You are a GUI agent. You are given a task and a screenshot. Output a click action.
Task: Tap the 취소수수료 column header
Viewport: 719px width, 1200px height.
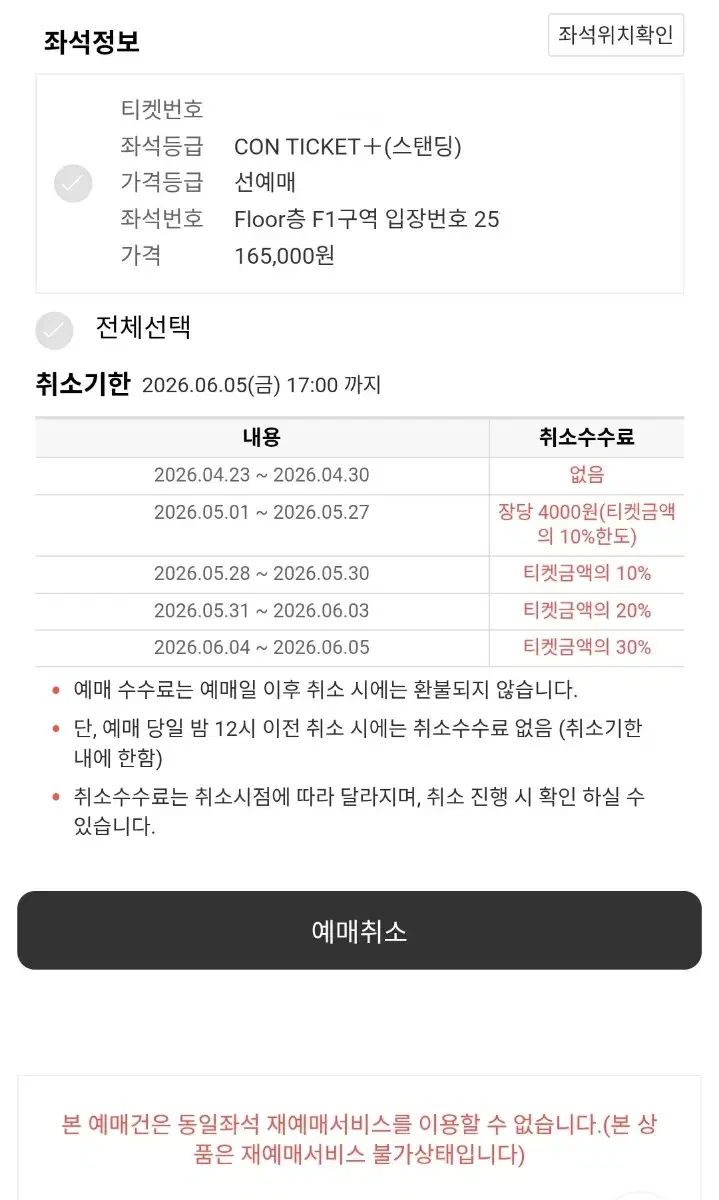(587, 438)
